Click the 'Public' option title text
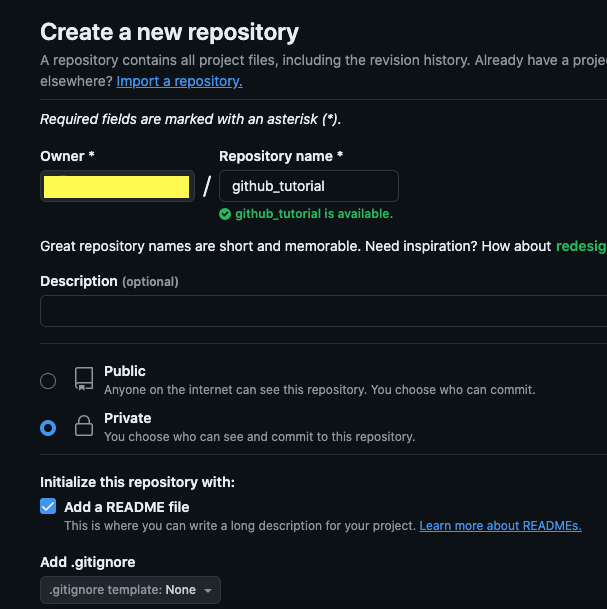 125,371
